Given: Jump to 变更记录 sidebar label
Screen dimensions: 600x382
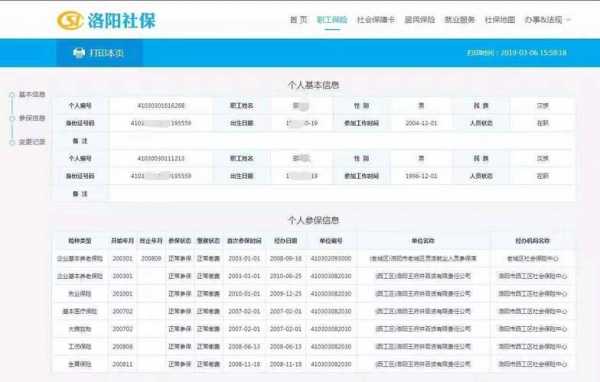Looking at the screenshot, I should 32,142.
